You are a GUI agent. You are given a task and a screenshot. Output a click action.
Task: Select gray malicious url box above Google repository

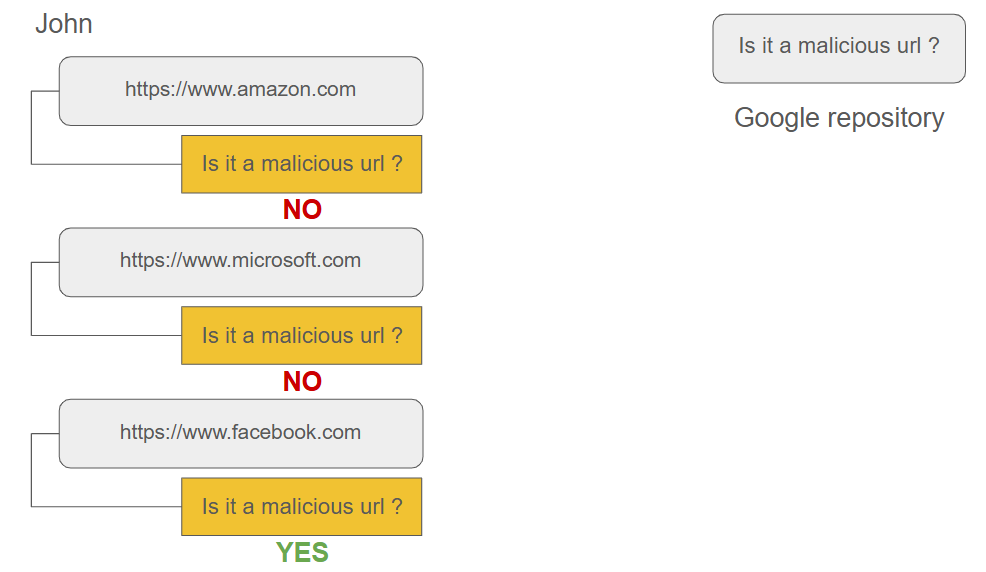[839, 48]
